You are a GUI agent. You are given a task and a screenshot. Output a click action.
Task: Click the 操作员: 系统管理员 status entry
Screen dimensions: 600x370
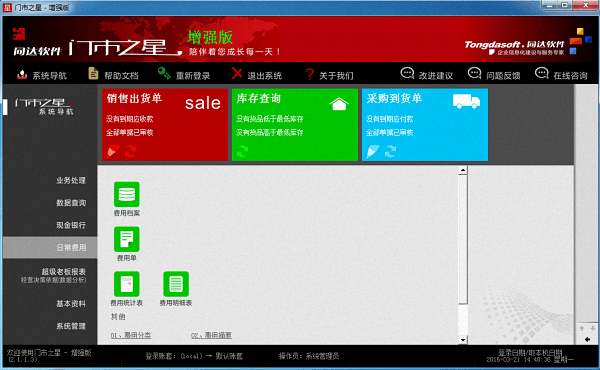tap(309, 356)
